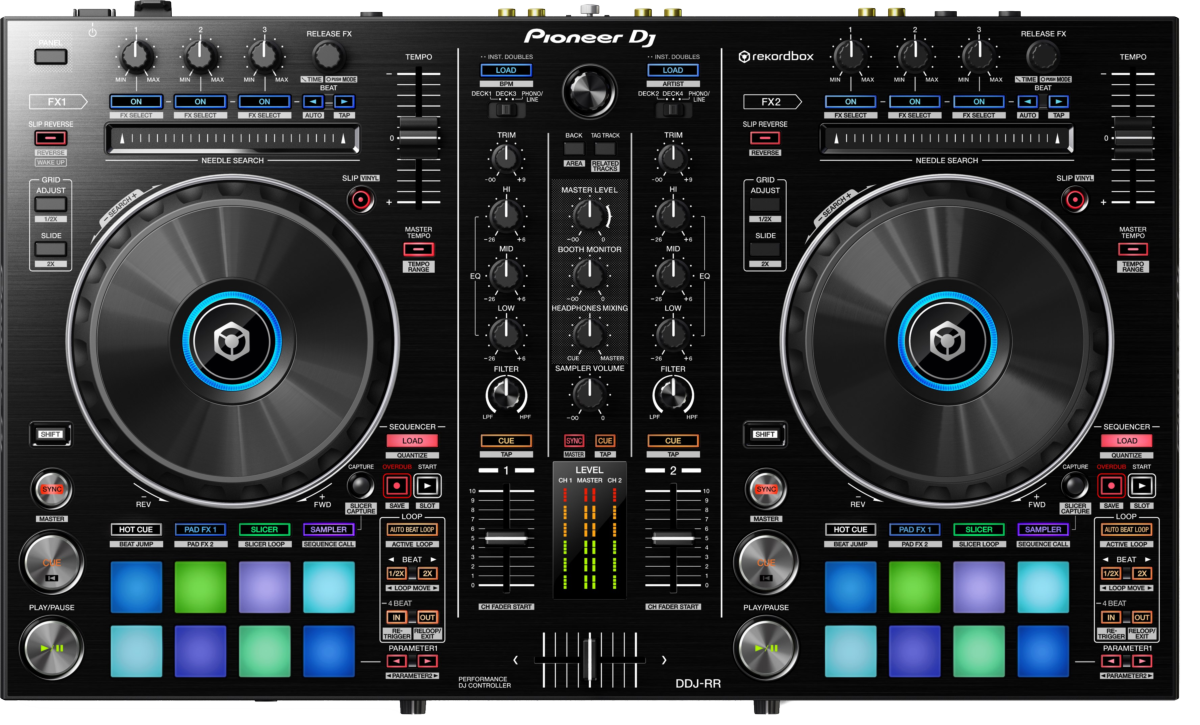Select SAMPLER pad mode on deck 2
This screenshot has height=725, width=1200.
(x=1043, y=529)
